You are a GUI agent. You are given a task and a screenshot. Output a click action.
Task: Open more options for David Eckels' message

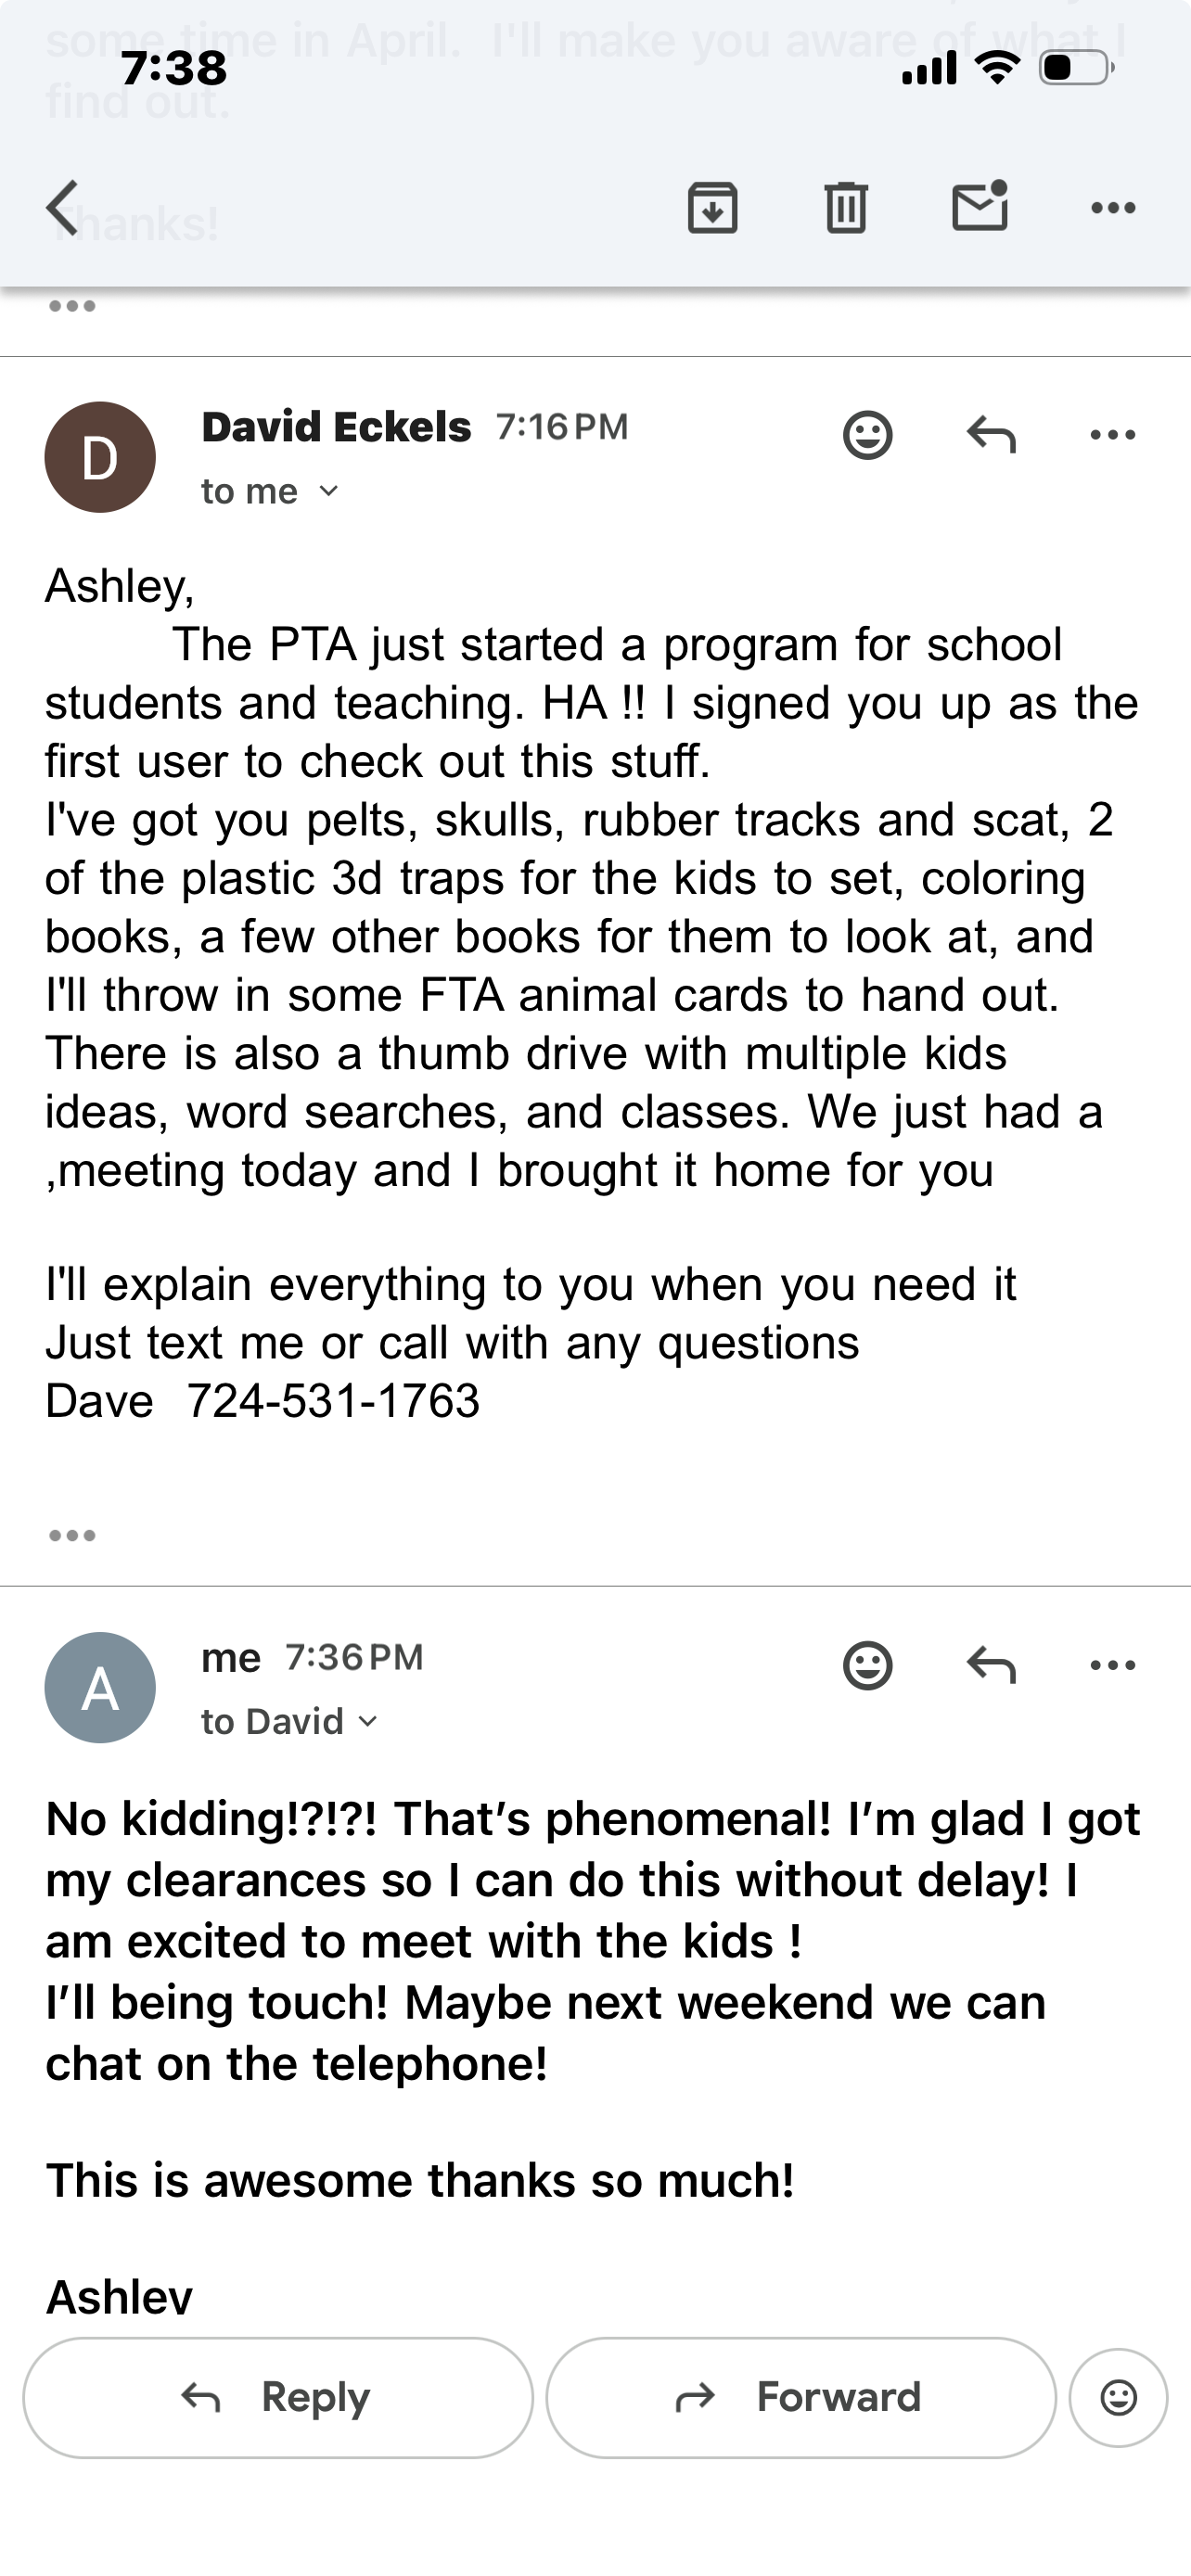point(1113,435)
